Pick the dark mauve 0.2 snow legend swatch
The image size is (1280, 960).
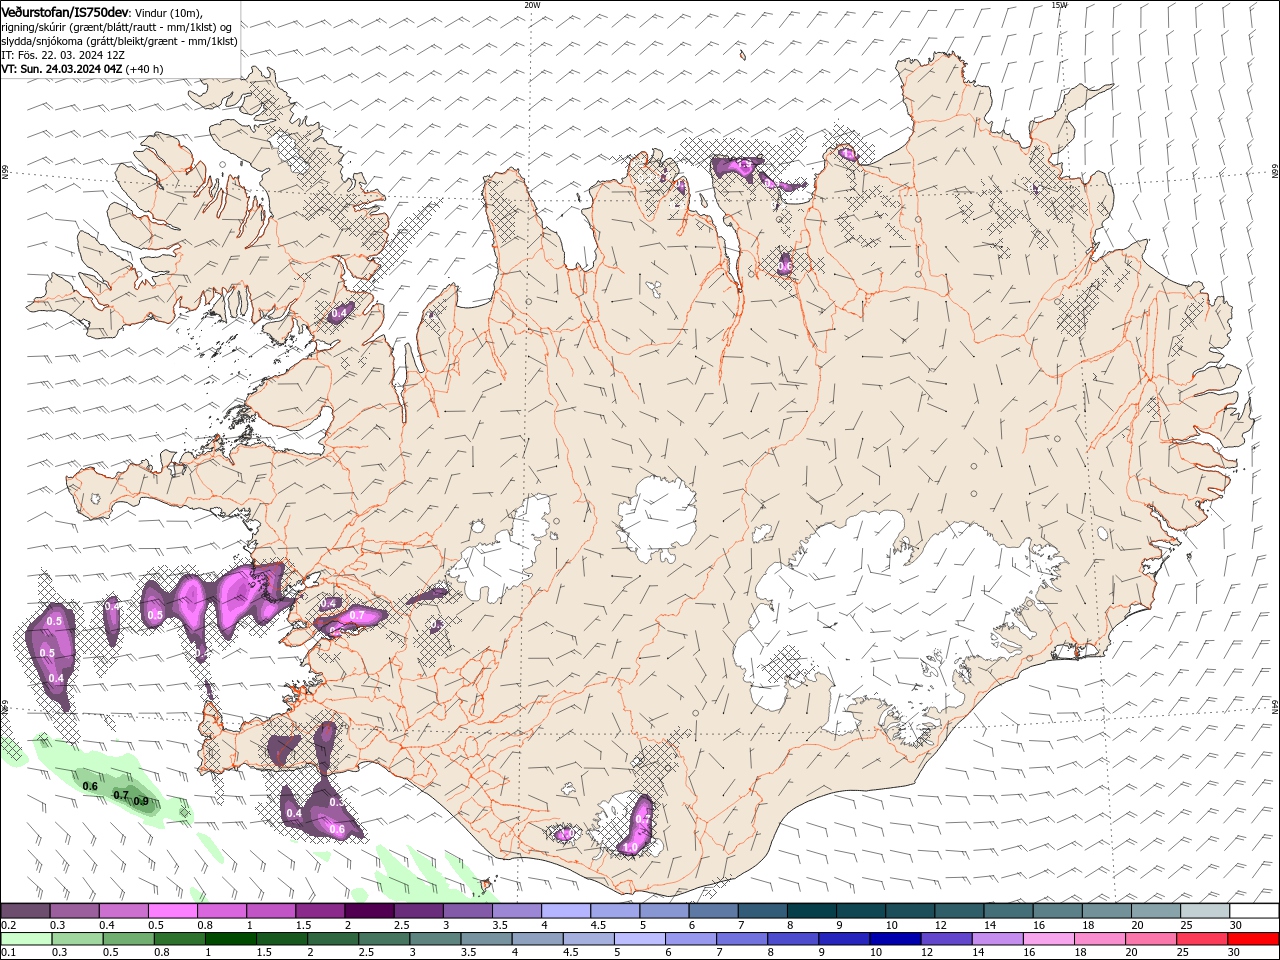click(x=25, y=911)
